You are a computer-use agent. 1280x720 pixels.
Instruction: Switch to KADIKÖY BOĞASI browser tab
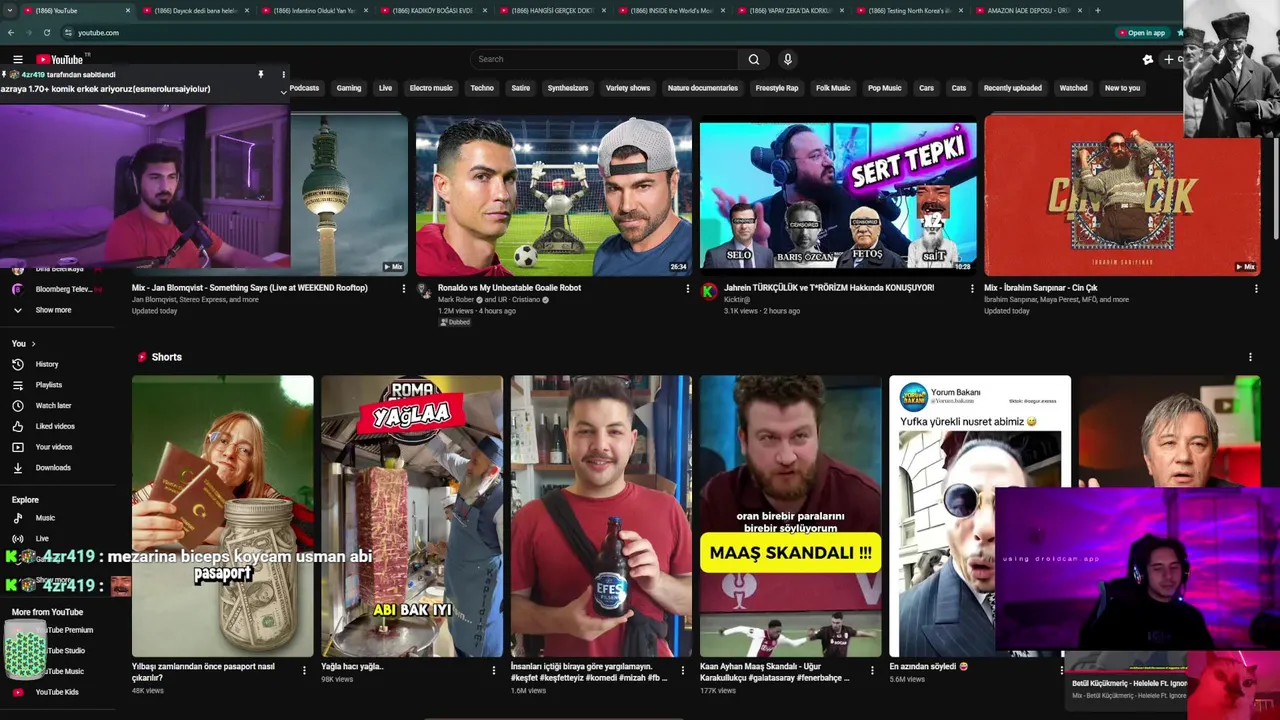433,10
